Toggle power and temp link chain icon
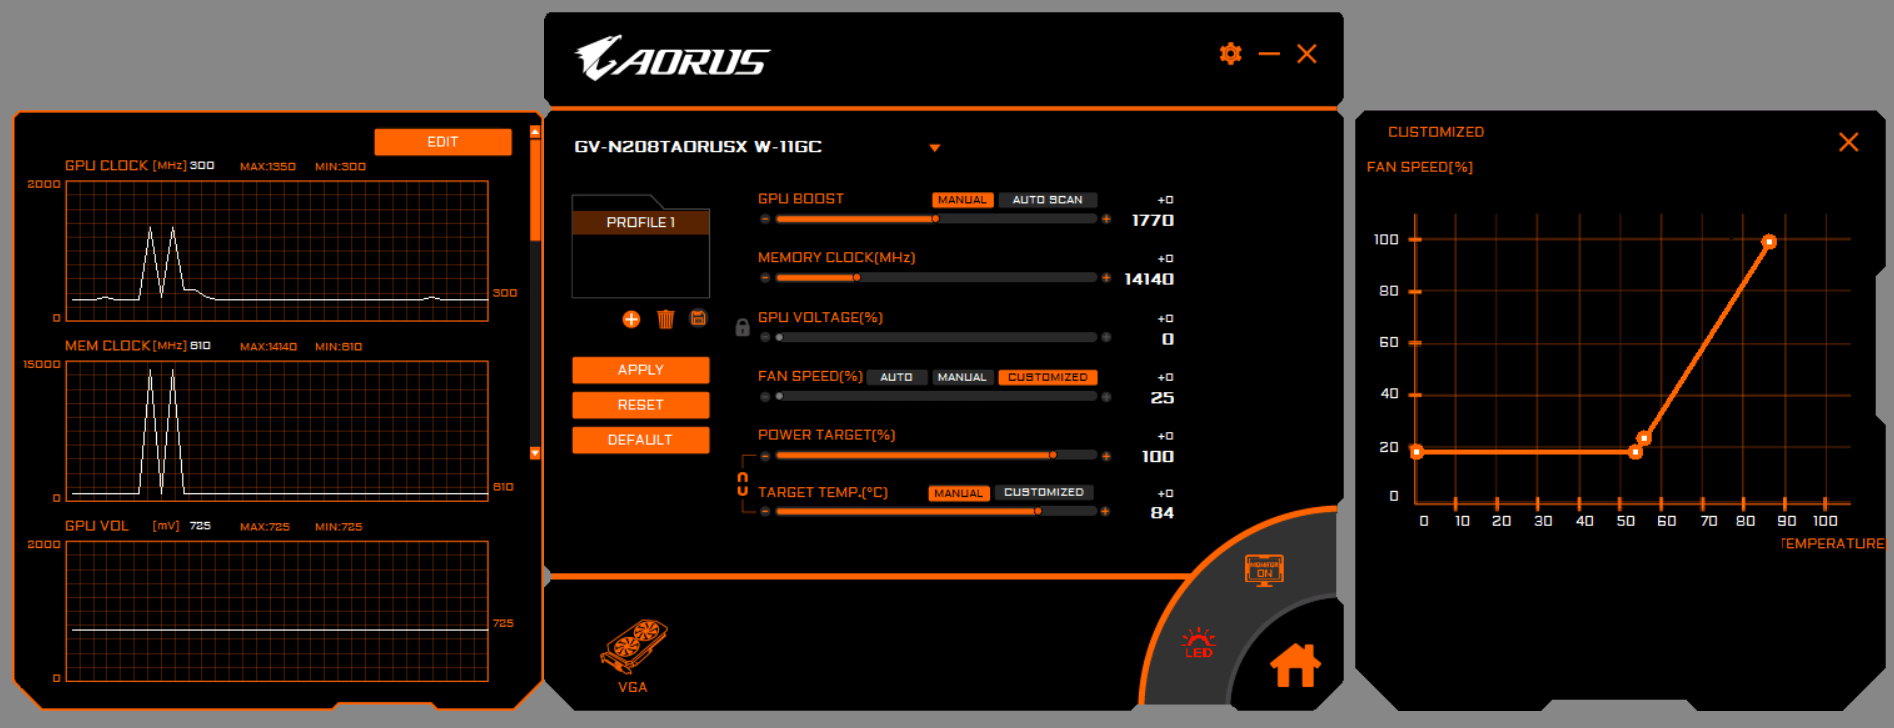1894x728 pixels. tap(742, 484)
